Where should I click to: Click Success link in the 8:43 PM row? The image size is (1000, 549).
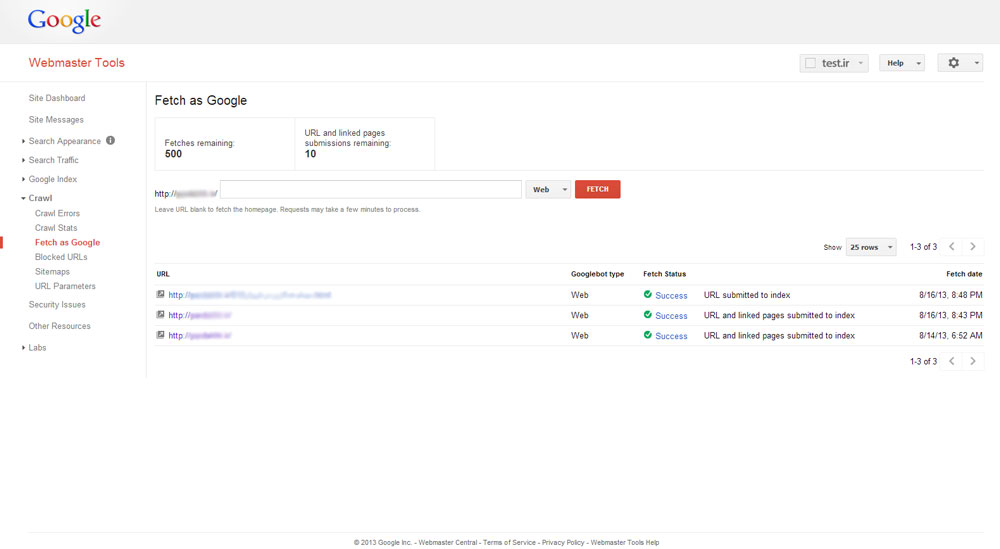[671, 316]
